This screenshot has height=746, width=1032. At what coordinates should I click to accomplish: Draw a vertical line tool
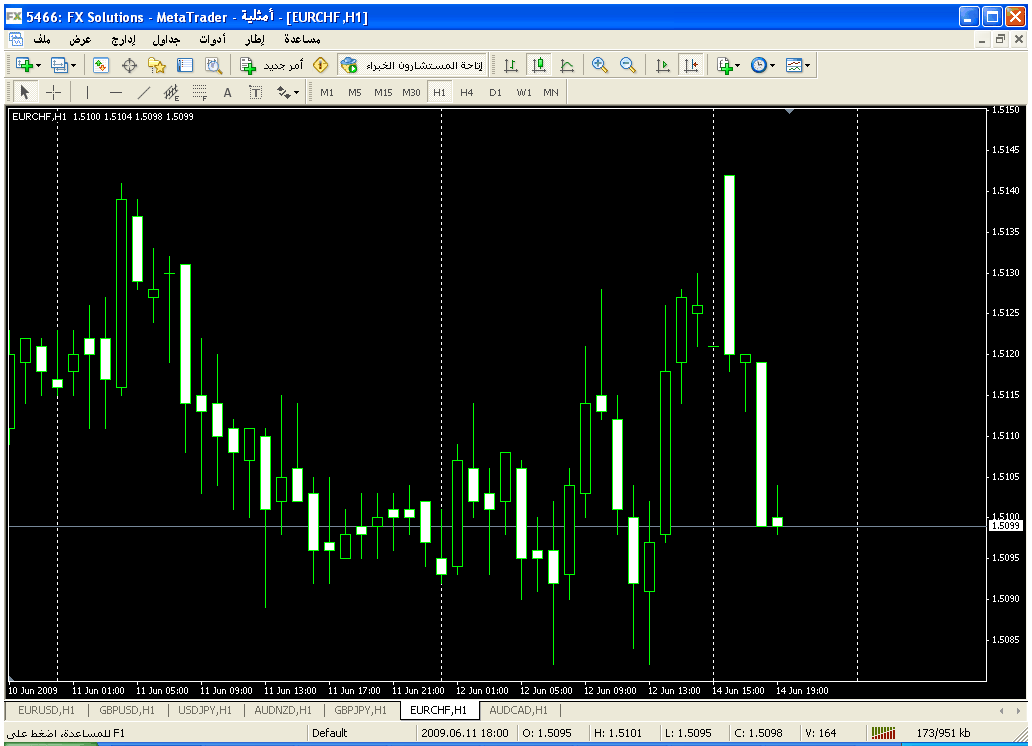click(87, 92)
